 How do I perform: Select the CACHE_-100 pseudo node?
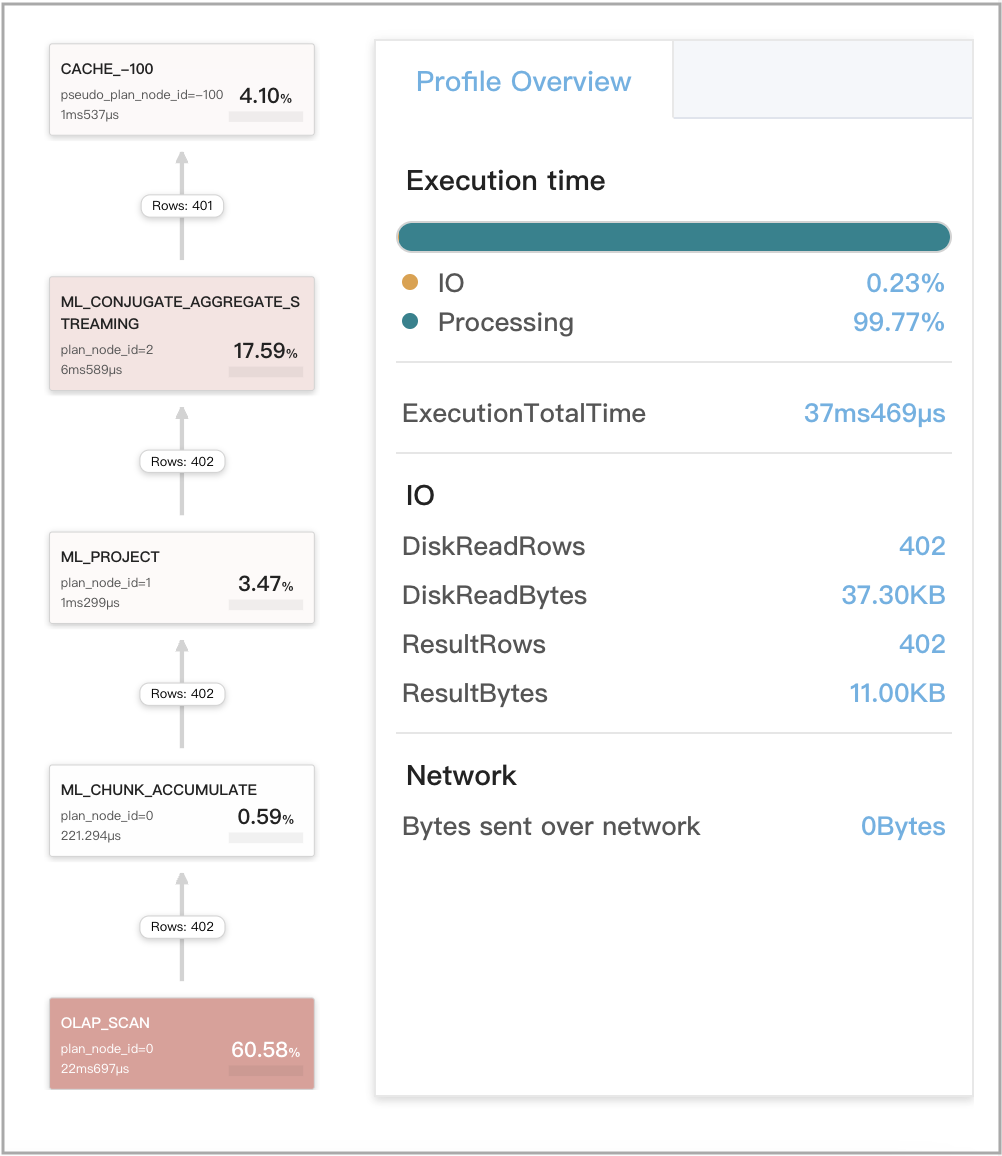point(181,89)
